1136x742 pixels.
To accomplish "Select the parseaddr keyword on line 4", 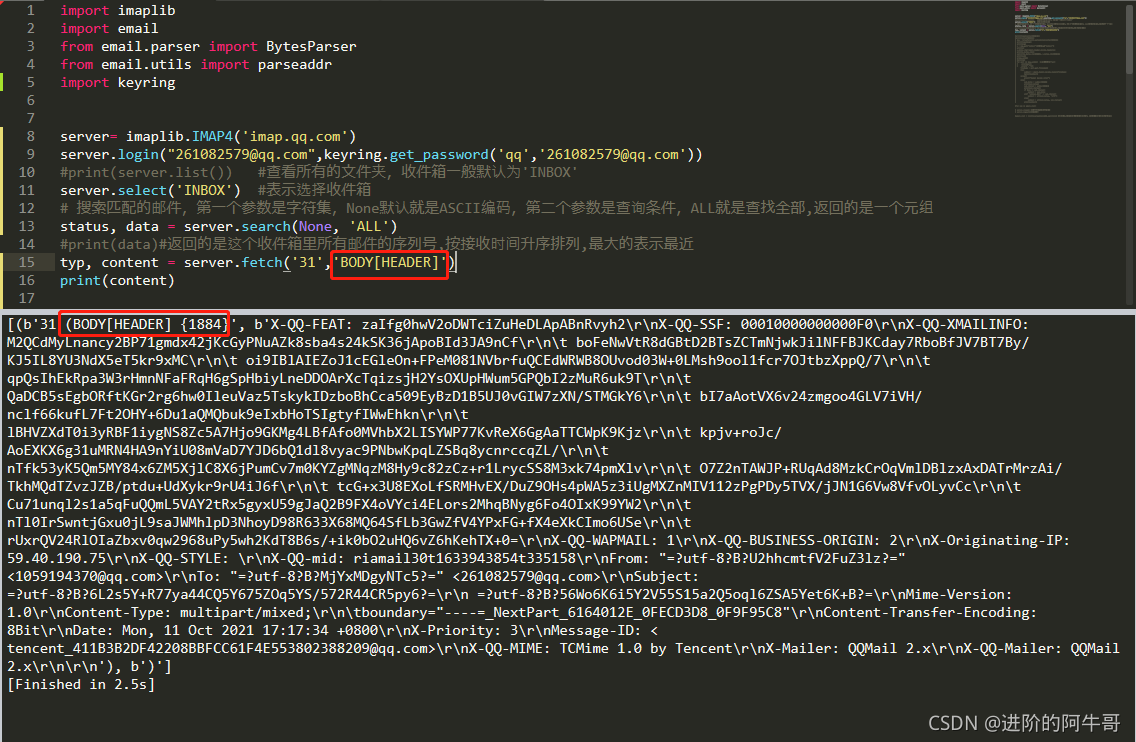I will click(294, 64).
